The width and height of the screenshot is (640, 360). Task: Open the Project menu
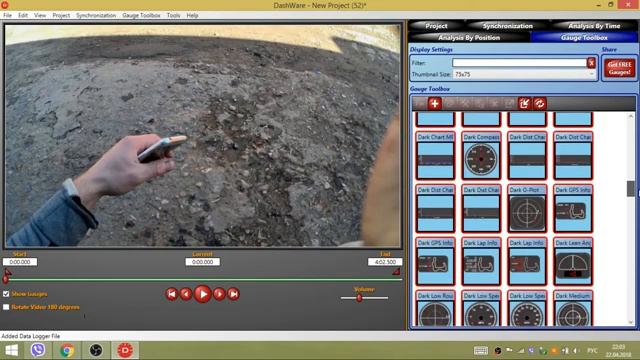point(61,15)
